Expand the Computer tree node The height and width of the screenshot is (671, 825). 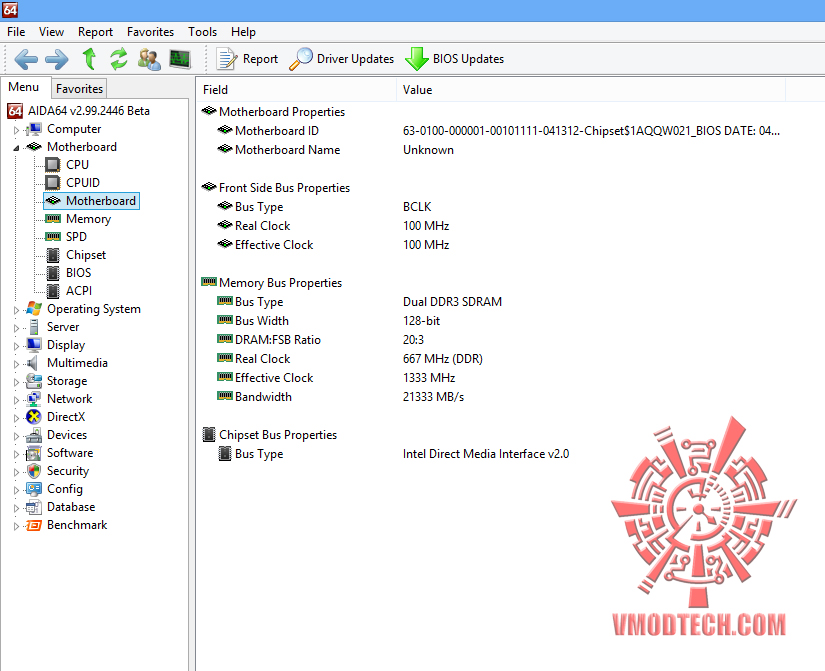click(x=16, y=129)
